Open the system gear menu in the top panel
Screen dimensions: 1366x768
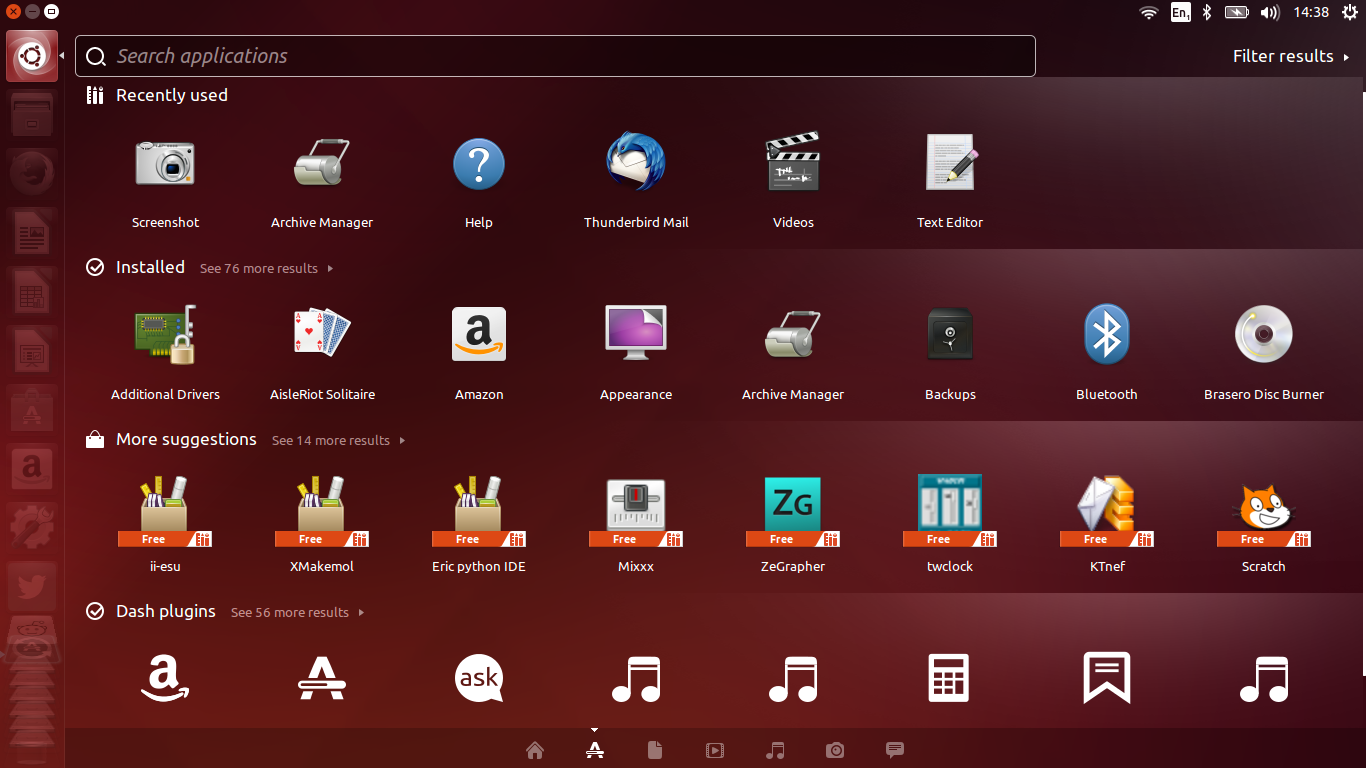pyautogui.click(x=1349, y=12)
